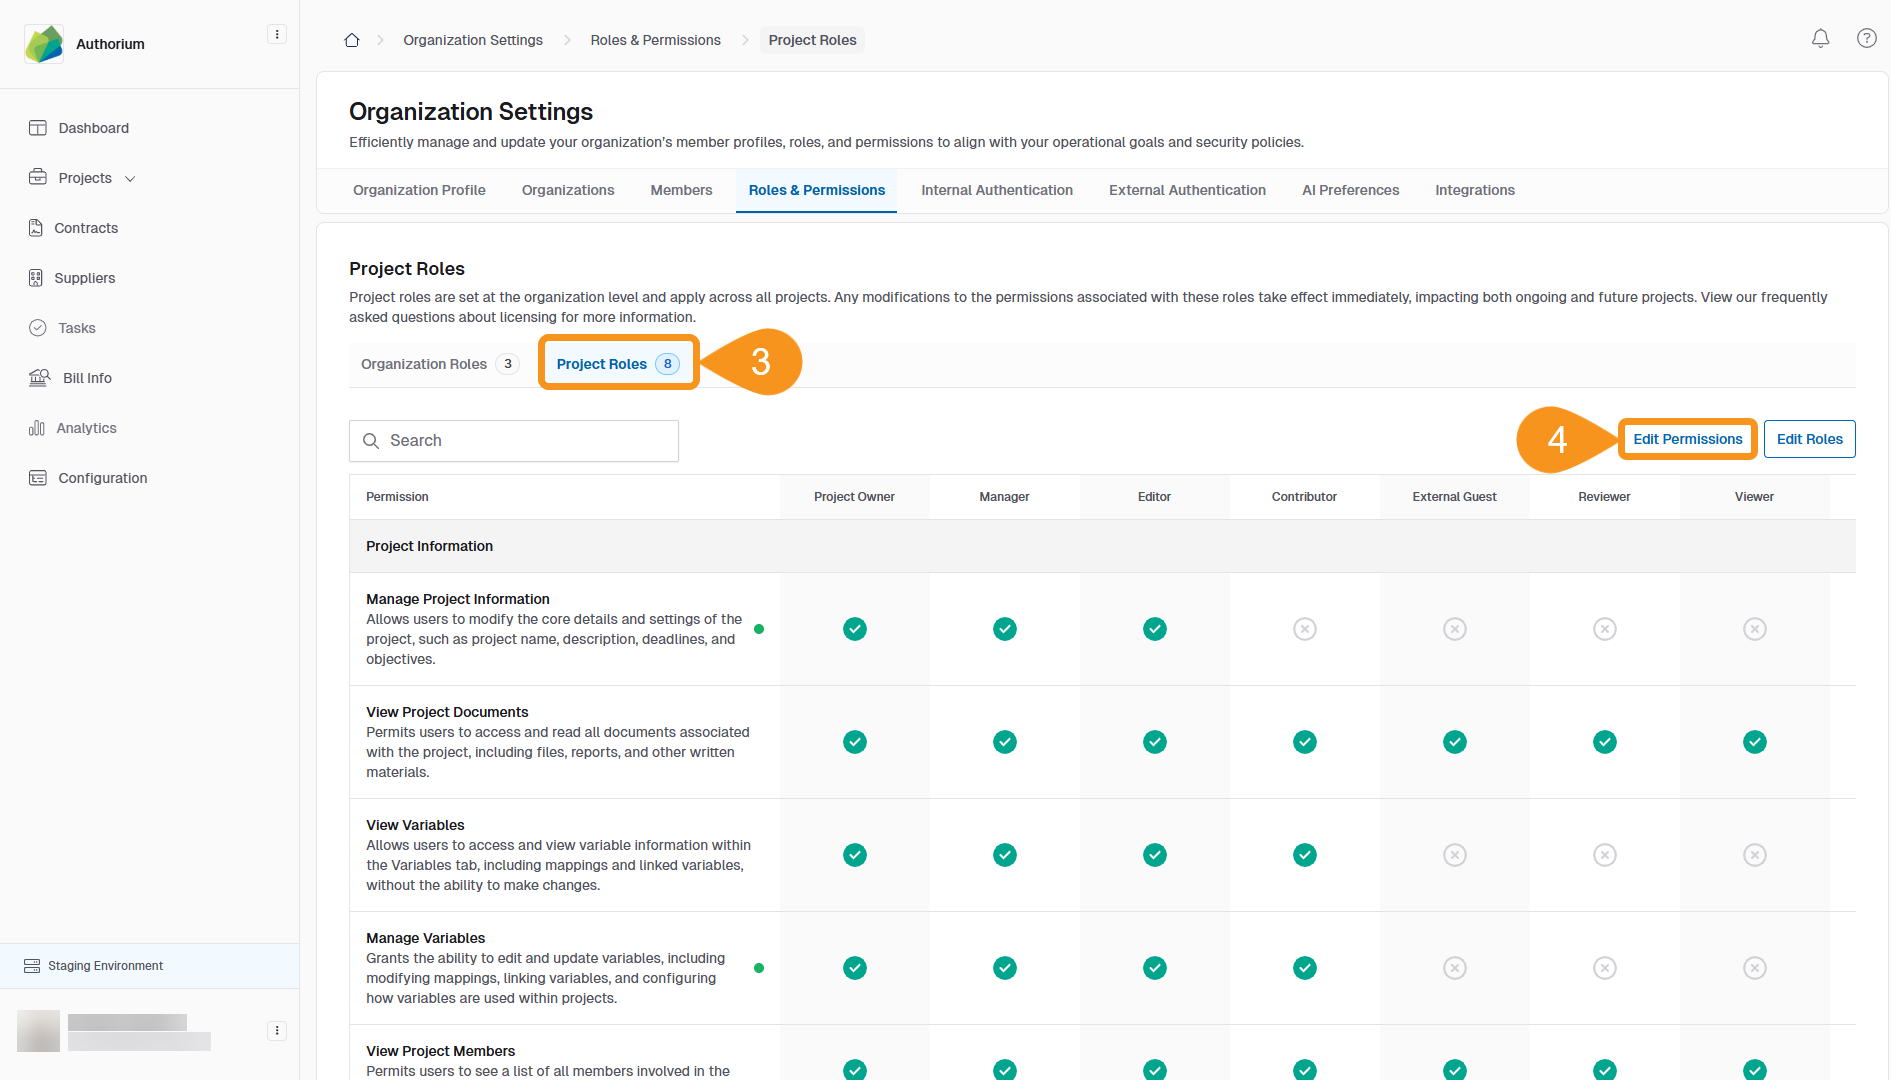Open the Contracts section
The width and height of the screenshot is (1891, 1080).
[86, 228]
